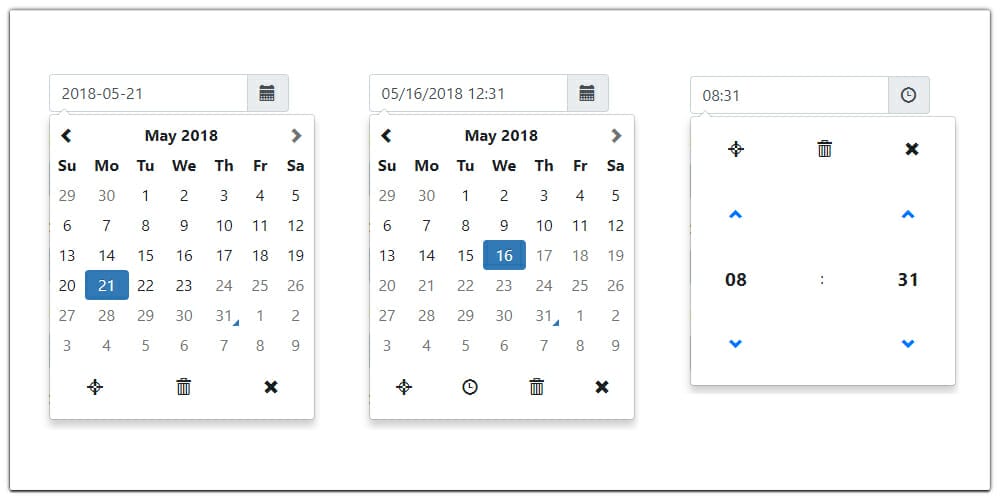Click the 08 hour value in time picker

tap(735, 279)
